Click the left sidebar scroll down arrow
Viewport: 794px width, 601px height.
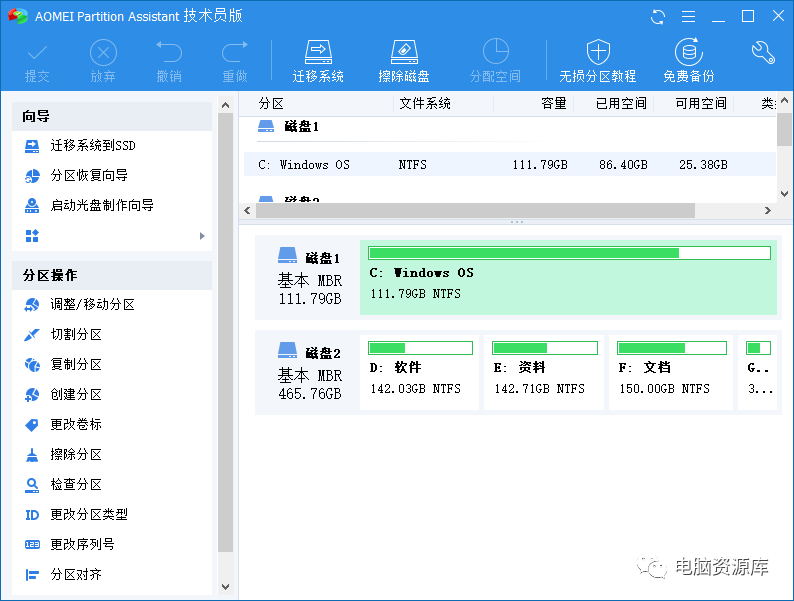coord(225,587)
